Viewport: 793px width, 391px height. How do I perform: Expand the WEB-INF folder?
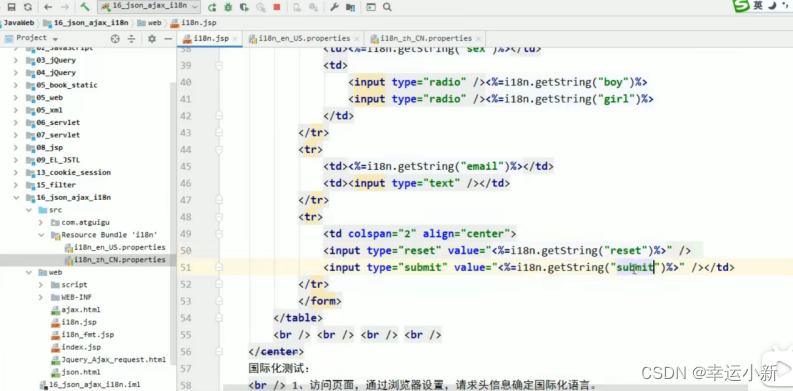(41, 297)
